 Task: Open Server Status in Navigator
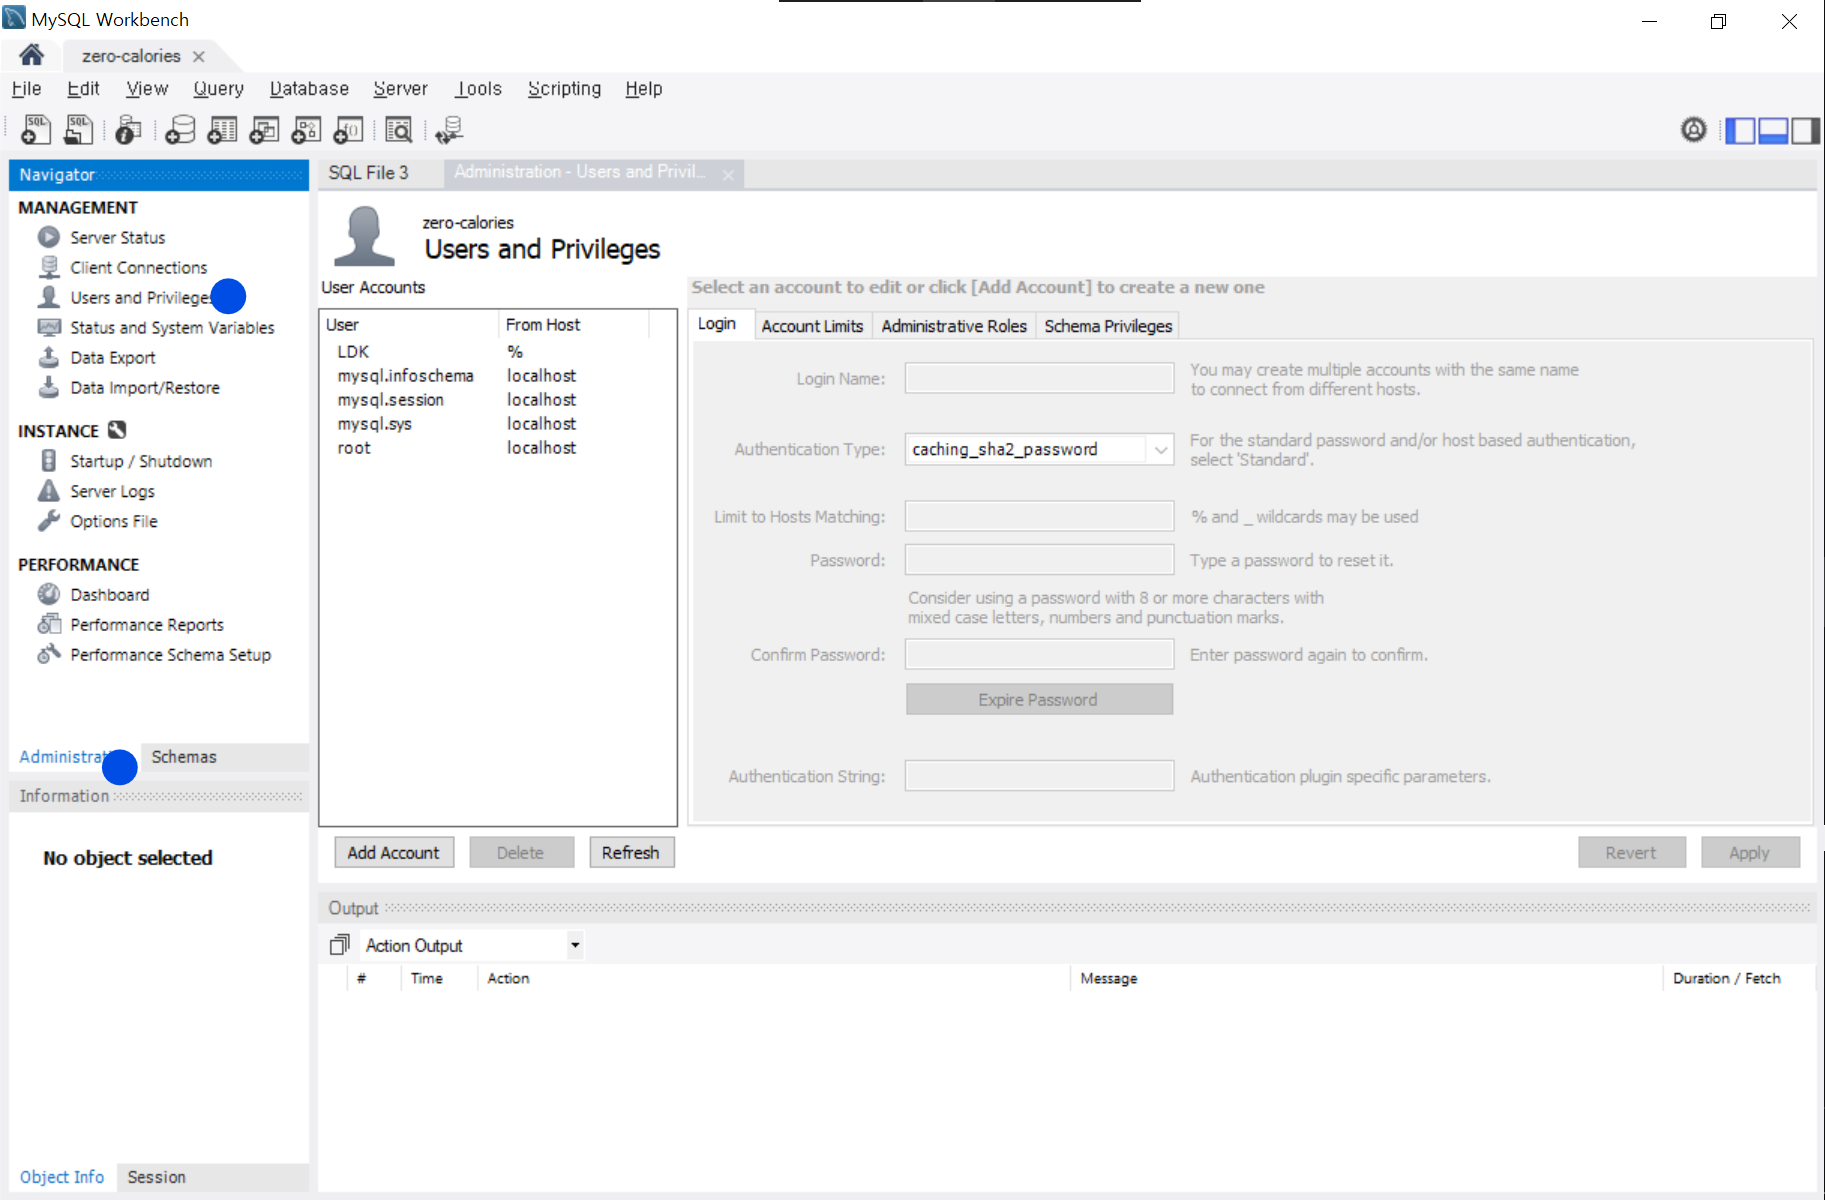coord(117,238)
